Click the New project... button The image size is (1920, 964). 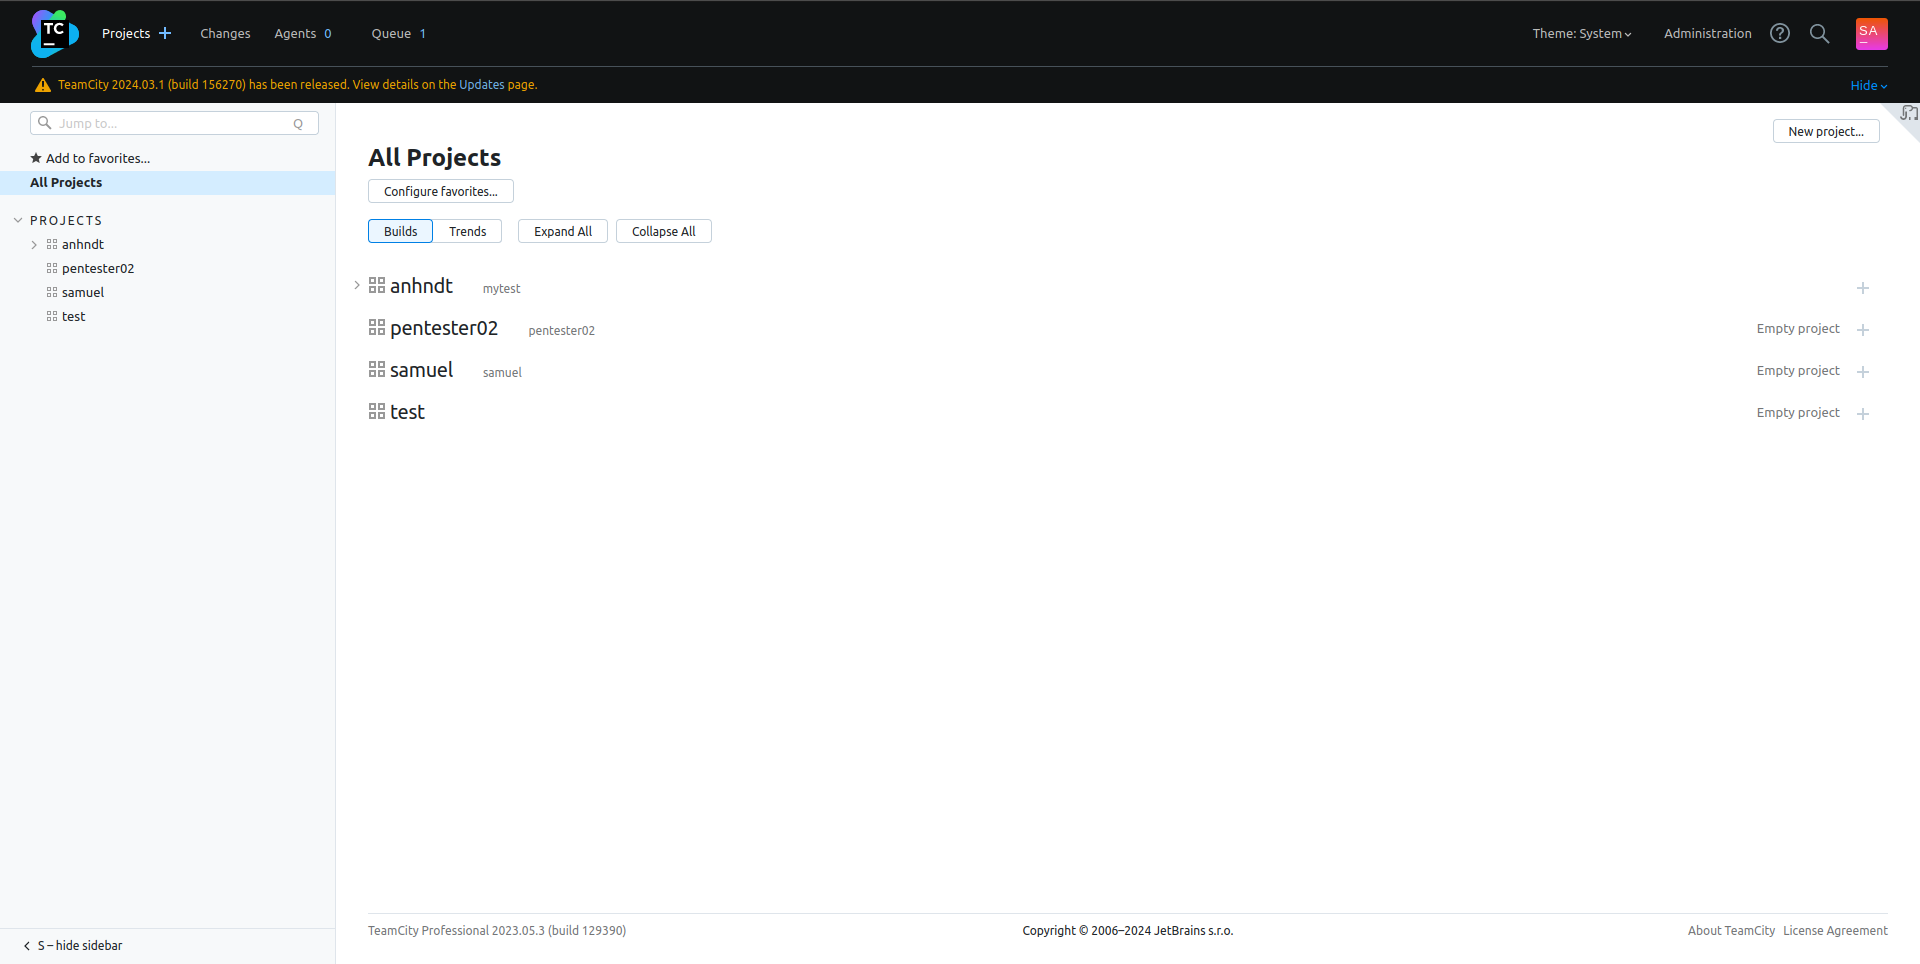pos(1825,131)
